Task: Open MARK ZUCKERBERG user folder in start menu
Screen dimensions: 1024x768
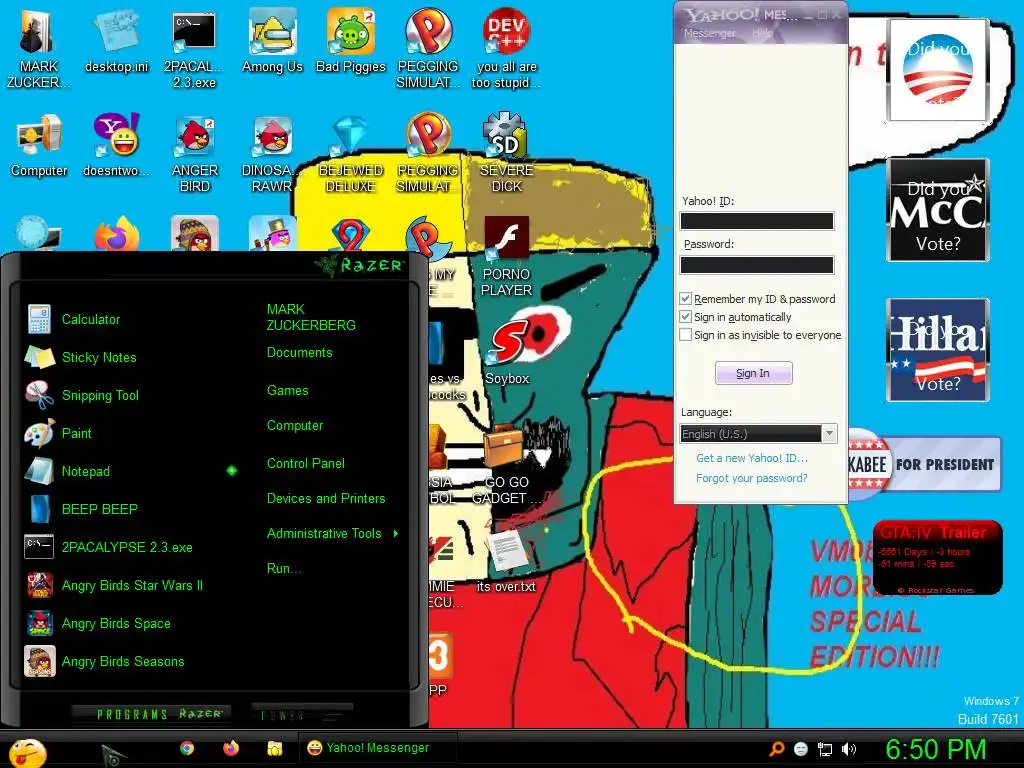Action: pos(311,317)
